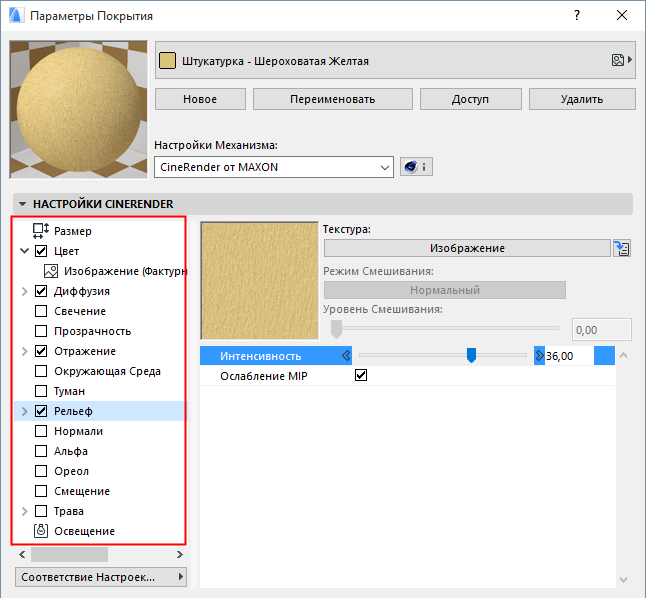Open the surface name selector Штукатурка - Шероховатая Желтая
646x598 pixels.
click(395, 61)
